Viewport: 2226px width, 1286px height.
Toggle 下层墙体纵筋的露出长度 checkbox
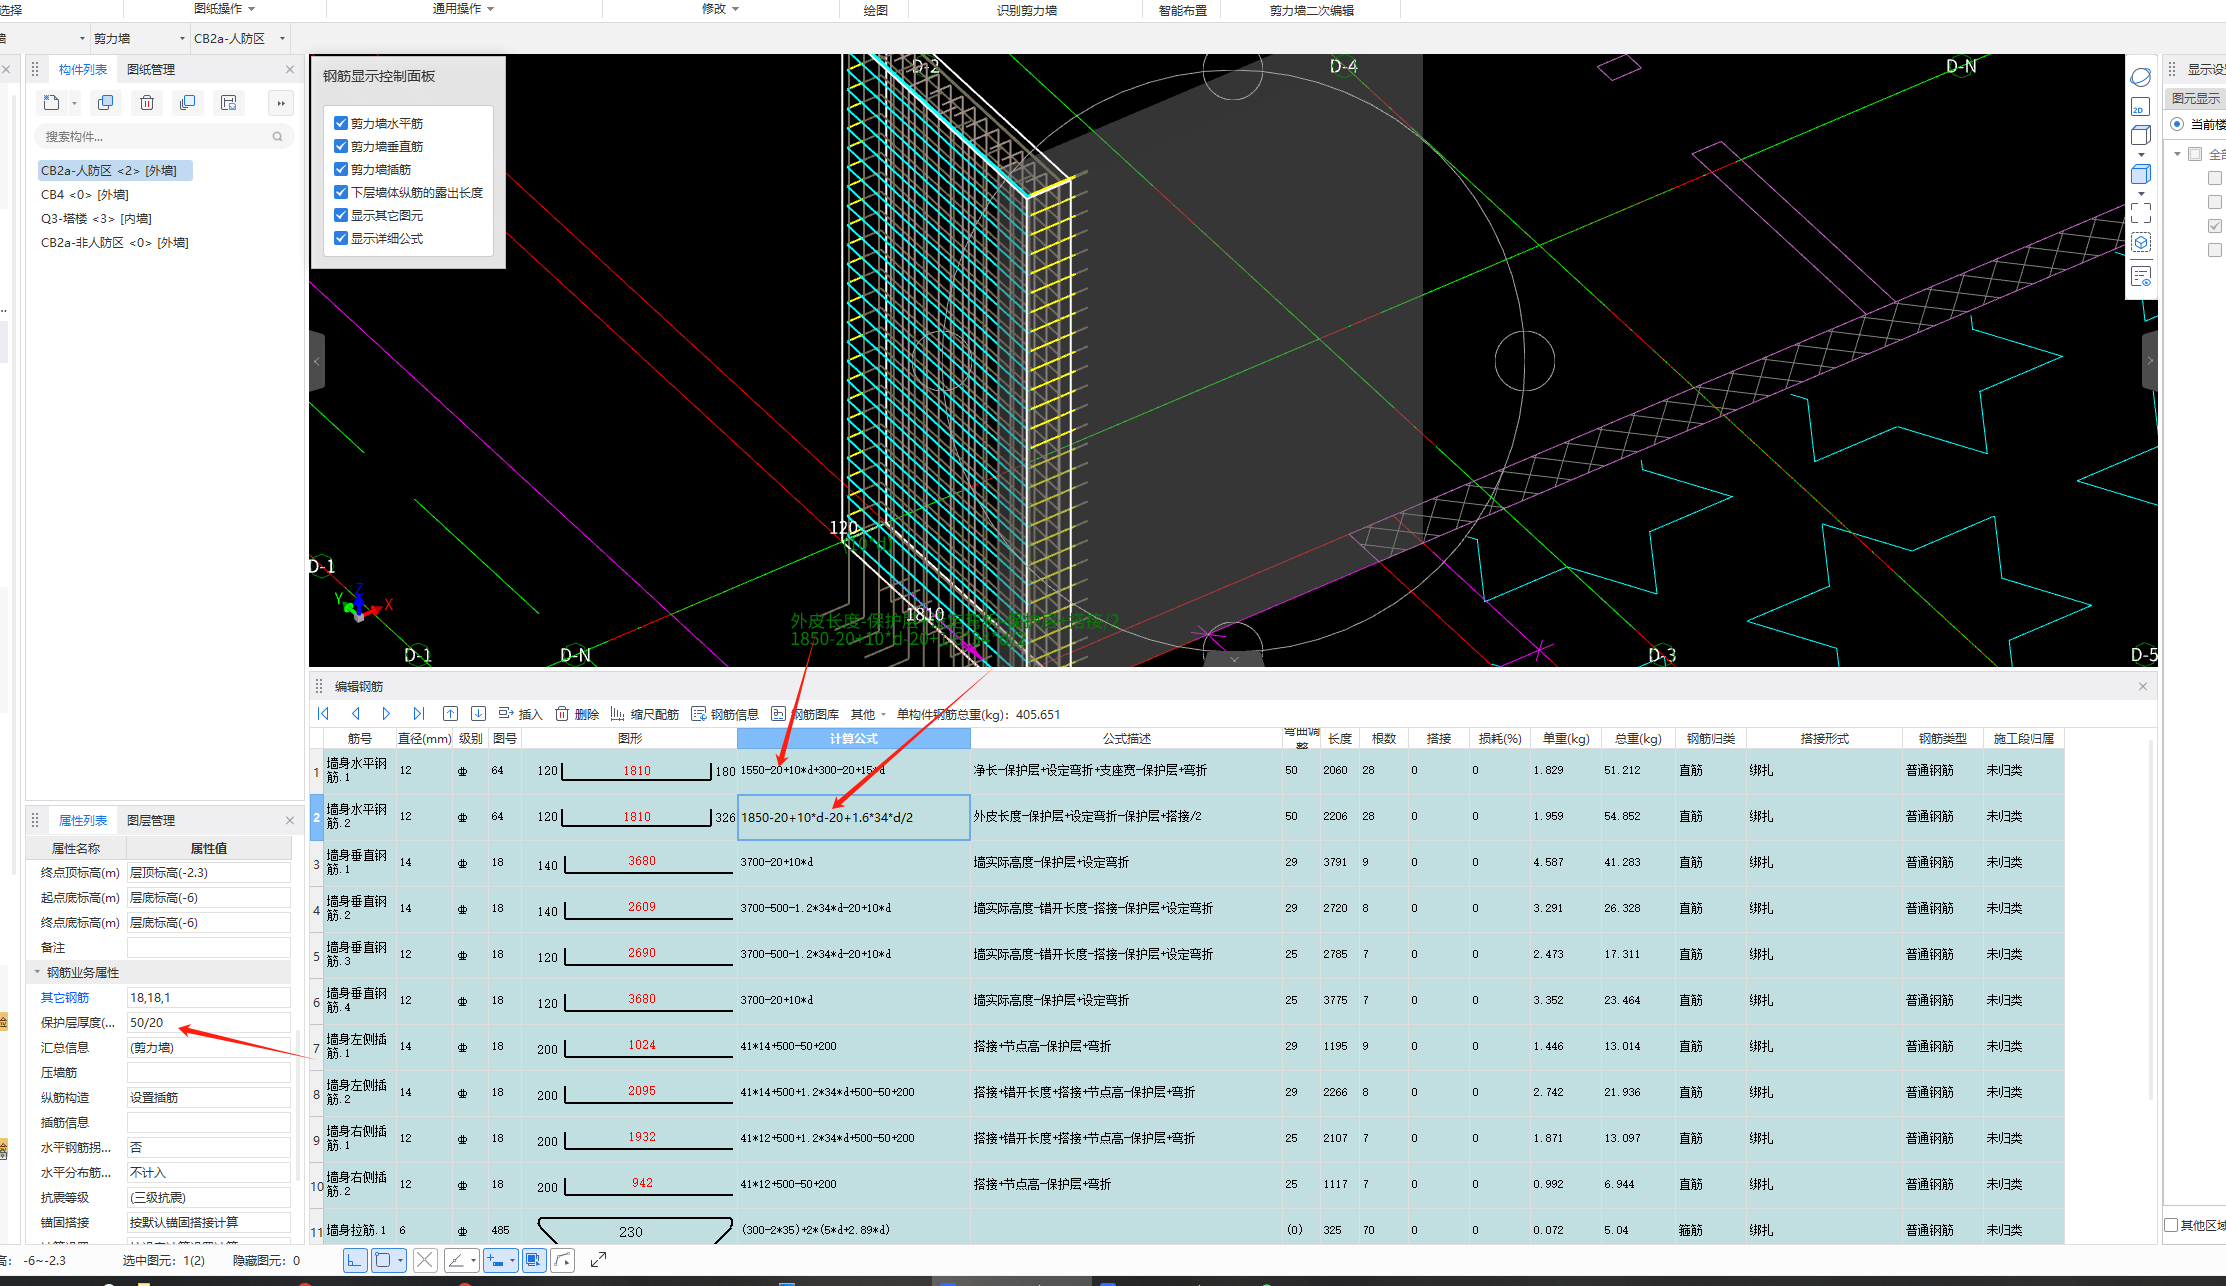tap(341, 192)
